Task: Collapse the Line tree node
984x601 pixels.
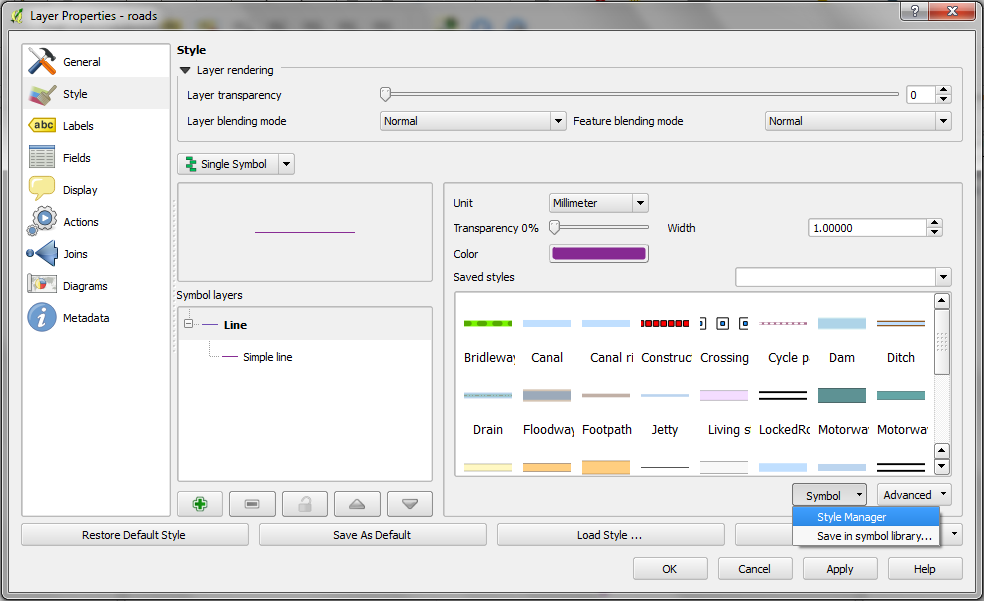Action: coord(188,324)
